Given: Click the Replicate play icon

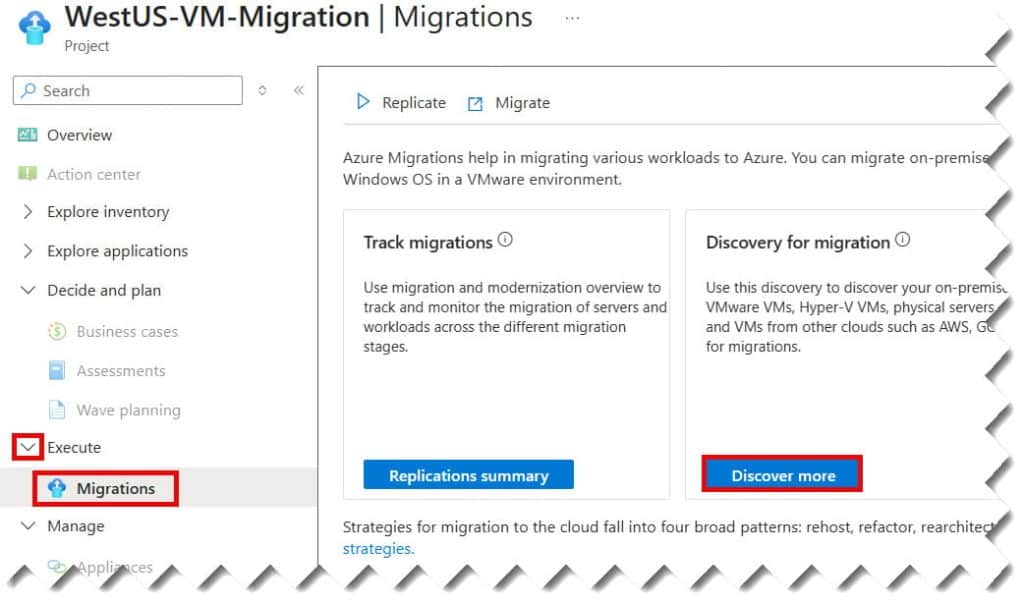Looking at the screenshot, I should pyautogui.click(x=364, y=102).
